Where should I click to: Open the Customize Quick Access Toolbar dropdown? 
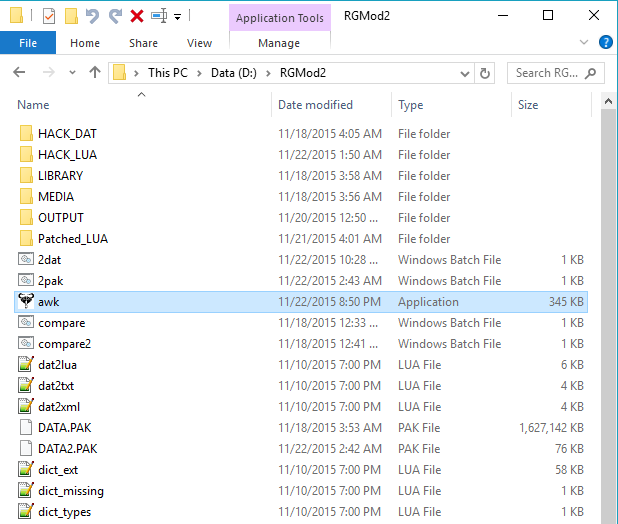coord(178,17)
